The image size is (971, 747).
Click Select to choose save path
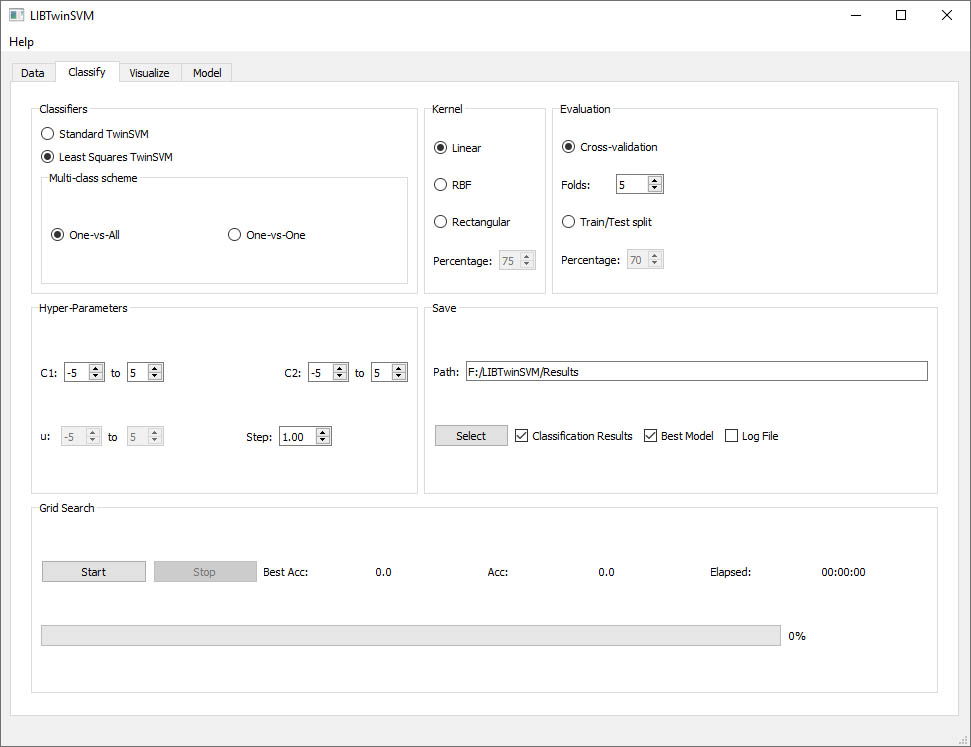tap(471, 435)
